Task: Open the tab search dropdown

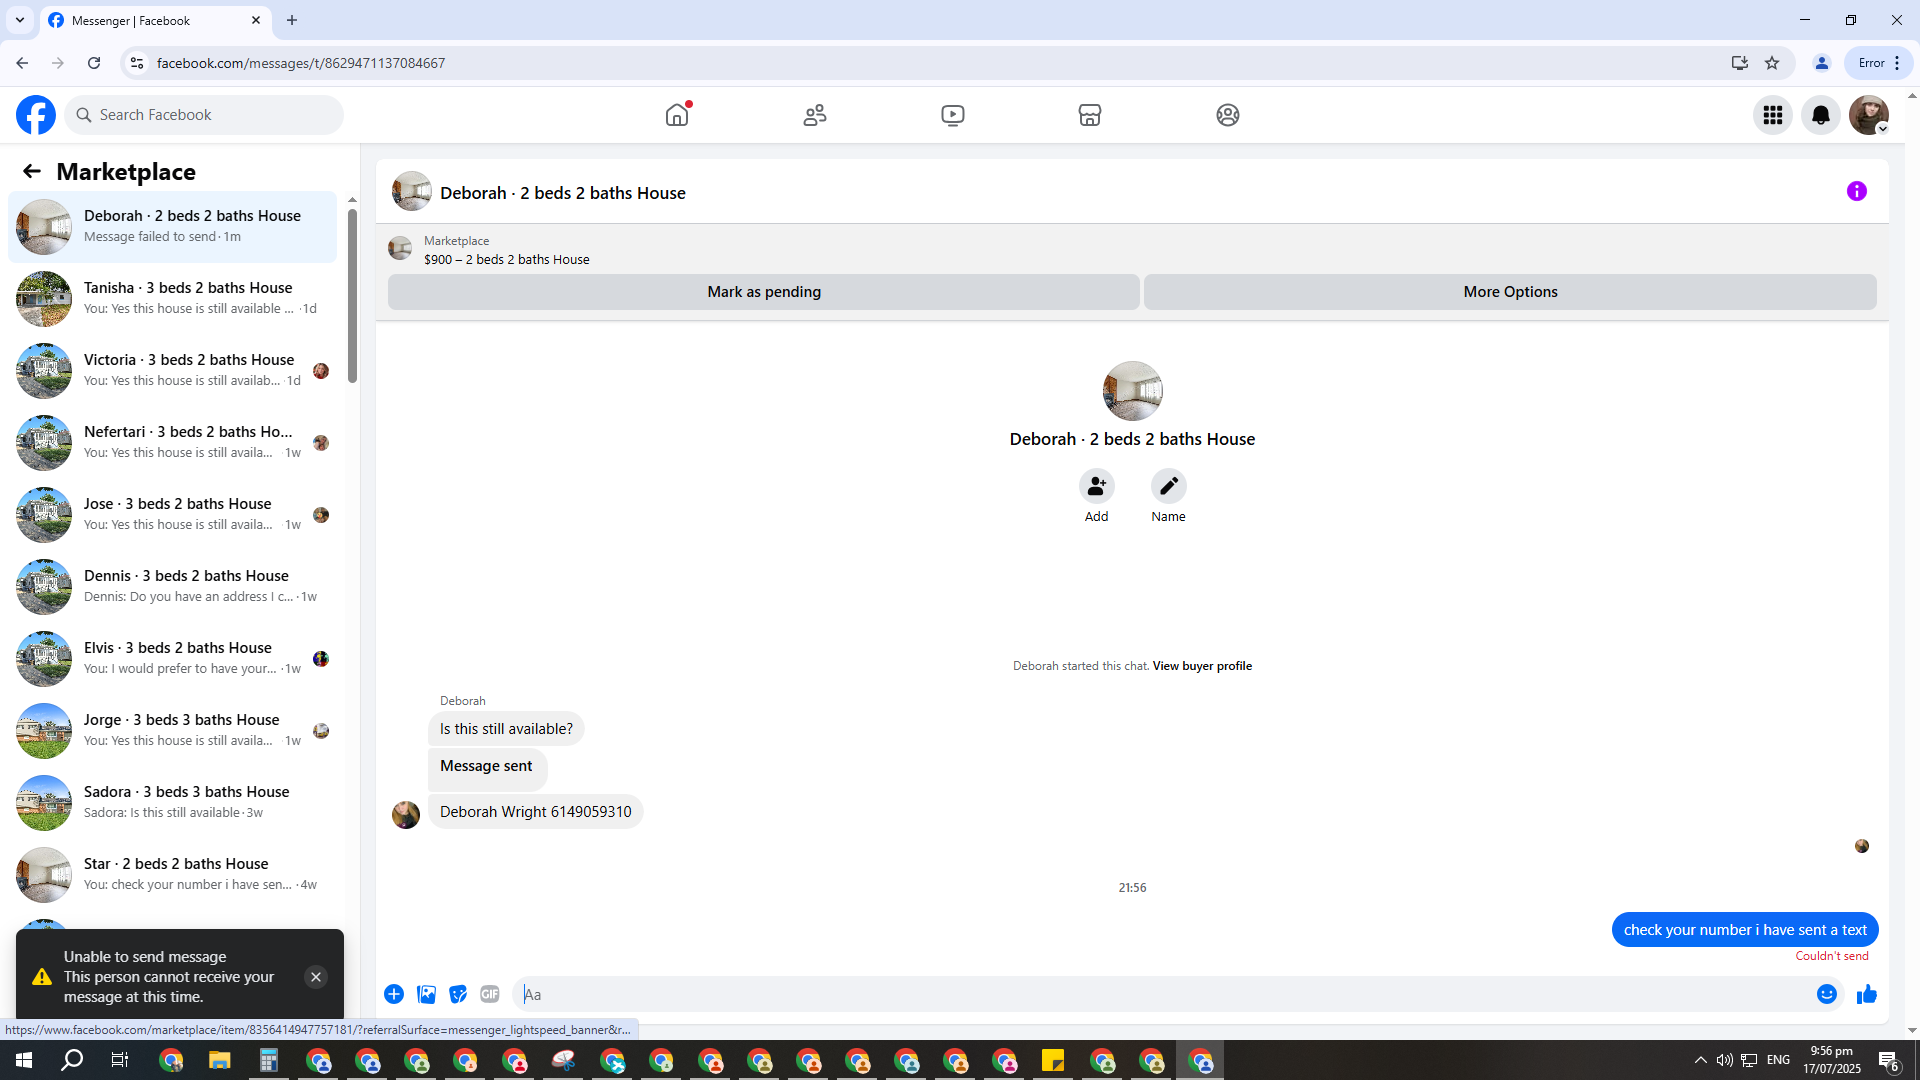Action: 20,20
